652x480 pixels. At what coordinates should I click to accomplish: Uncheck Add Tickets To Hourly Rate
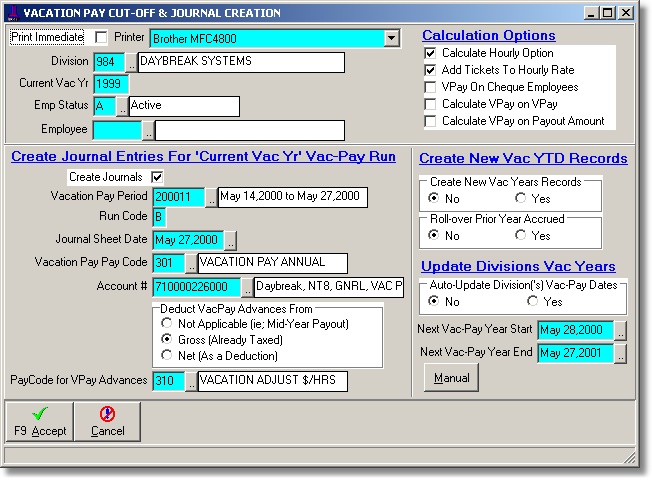pyautogui.click(x=430, y=70)
